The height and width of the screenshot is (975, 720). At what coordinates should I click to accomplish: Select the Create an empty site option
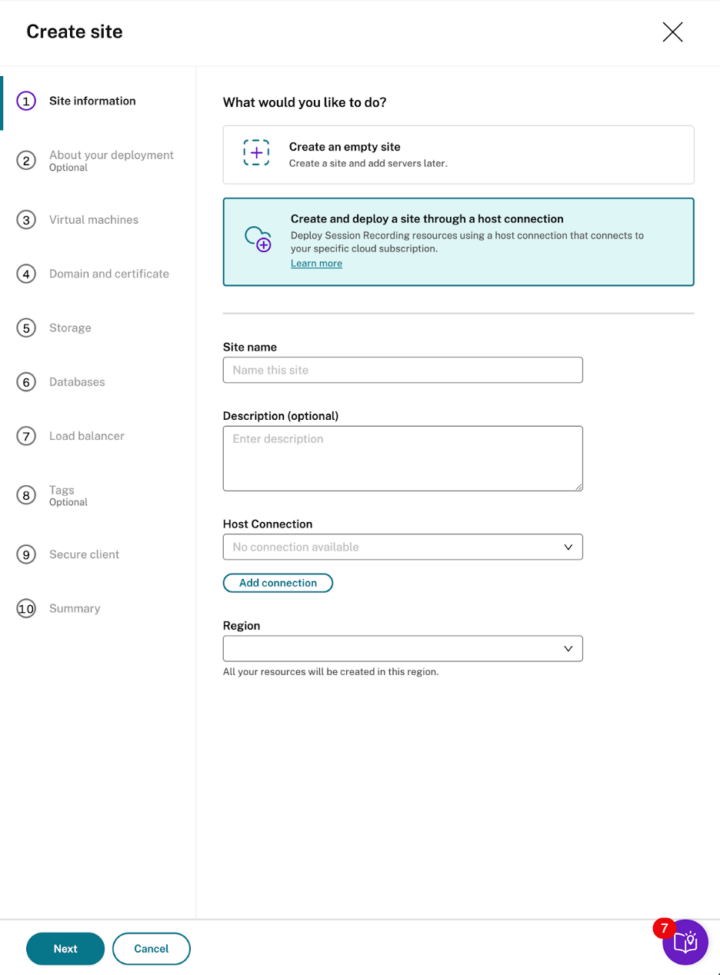(x=458, y=155)
